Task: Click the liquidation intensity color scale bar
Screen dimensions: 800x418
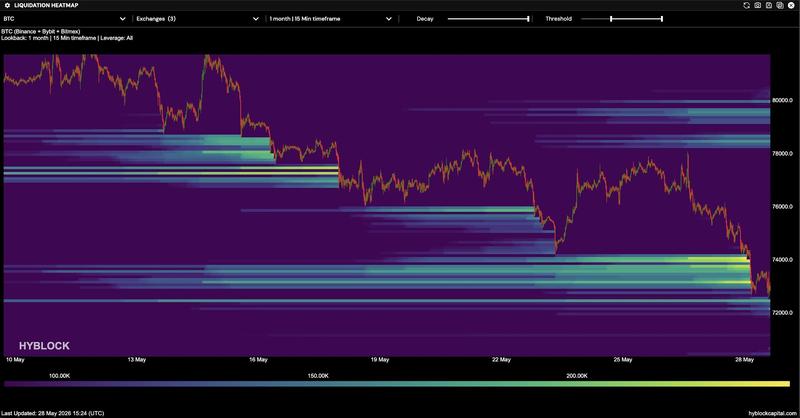Action: (396, 384)
